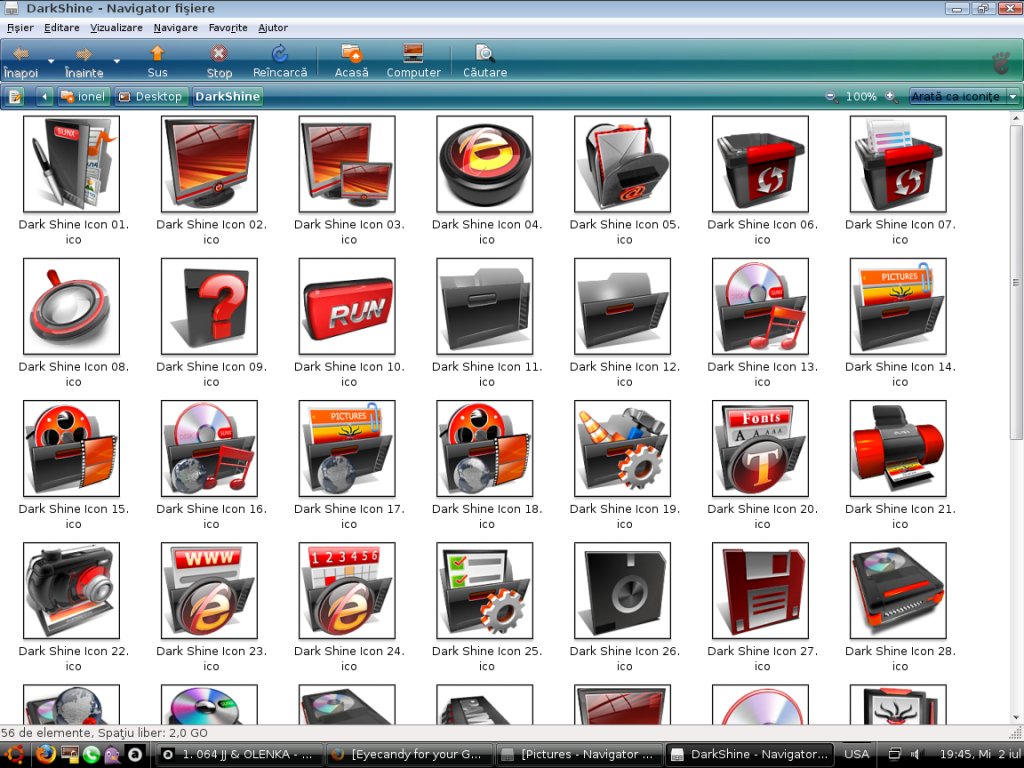Stop loading with the Stop button
Viewport: 1024px width, 768px height.
(x=219, y=61)
